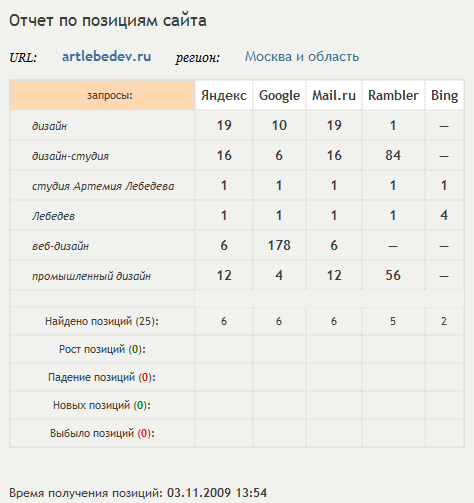
Task: Click the Mail.ru column header
Action: [334, 96]
